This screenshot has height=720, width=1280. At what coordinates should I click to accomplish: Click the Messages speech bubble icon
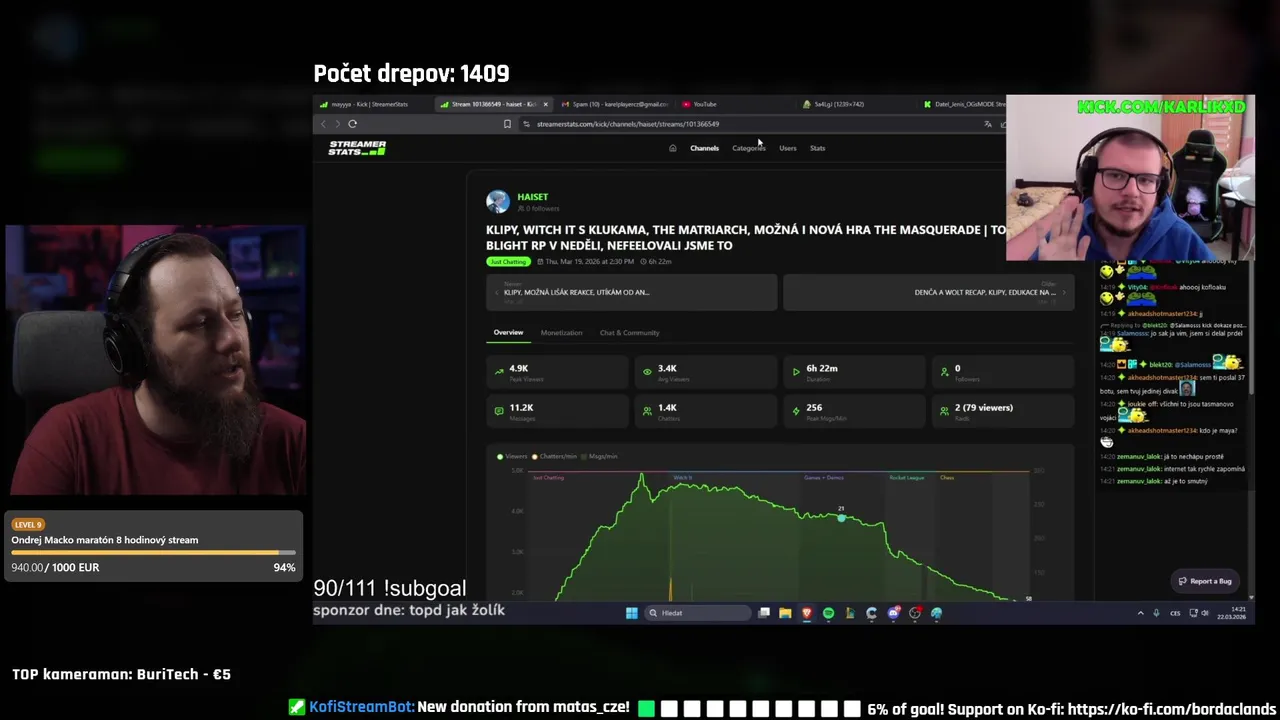499,410
